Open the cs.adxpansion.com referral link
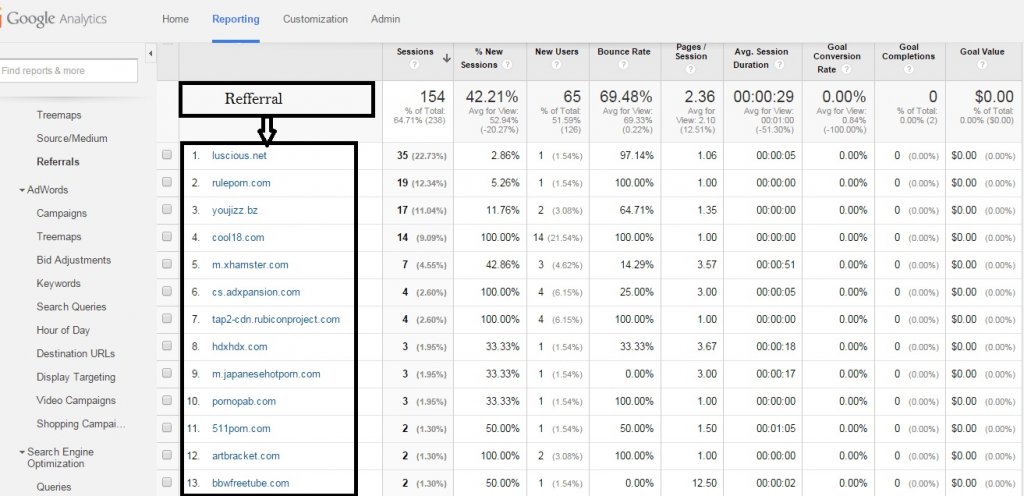The height and width of the screenshot is (496, 1024). click(x=256, y=292)
